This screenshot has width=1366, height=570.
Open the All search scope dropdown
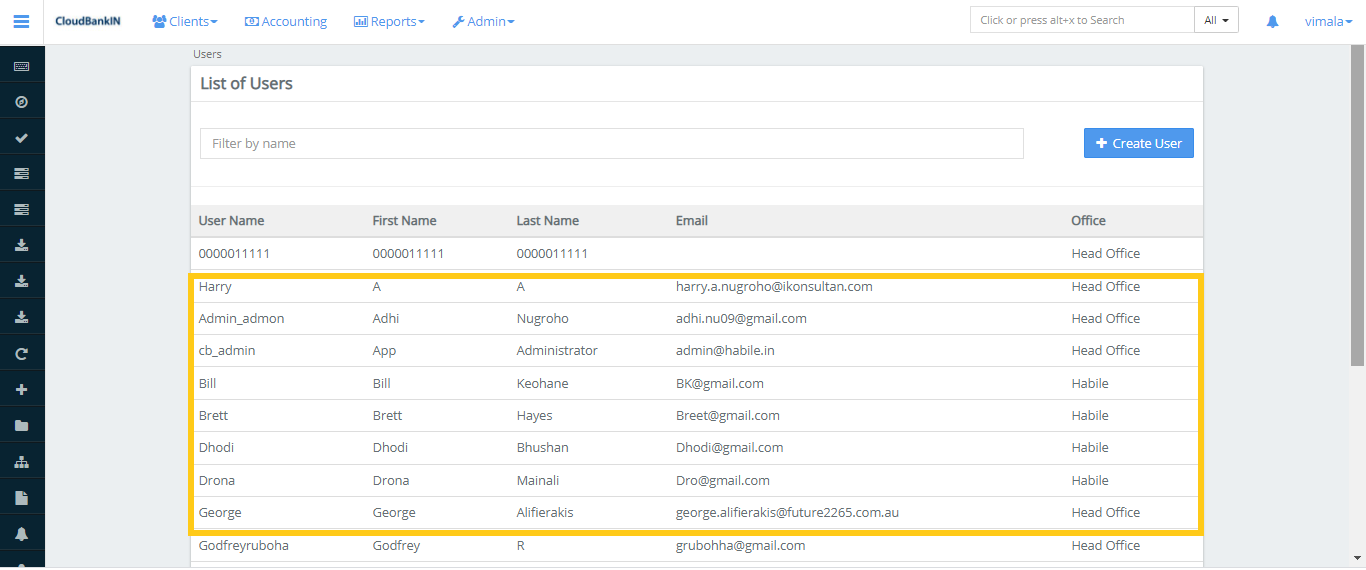(x=1216, y=20)
